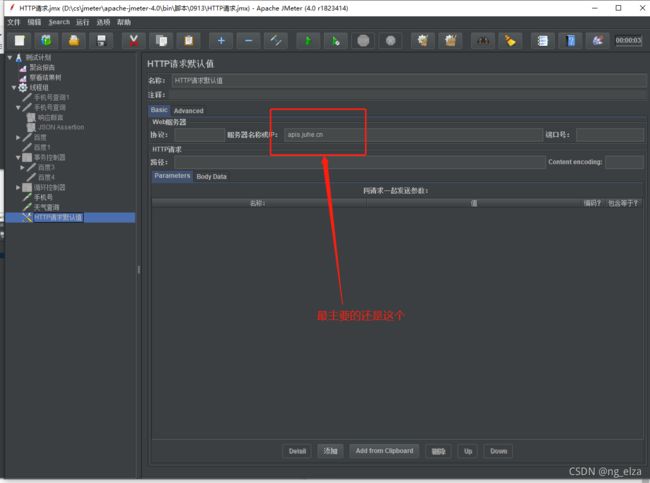Select the Parameters tab
This screenshot has width=650, height=483.
coord(172,176)
